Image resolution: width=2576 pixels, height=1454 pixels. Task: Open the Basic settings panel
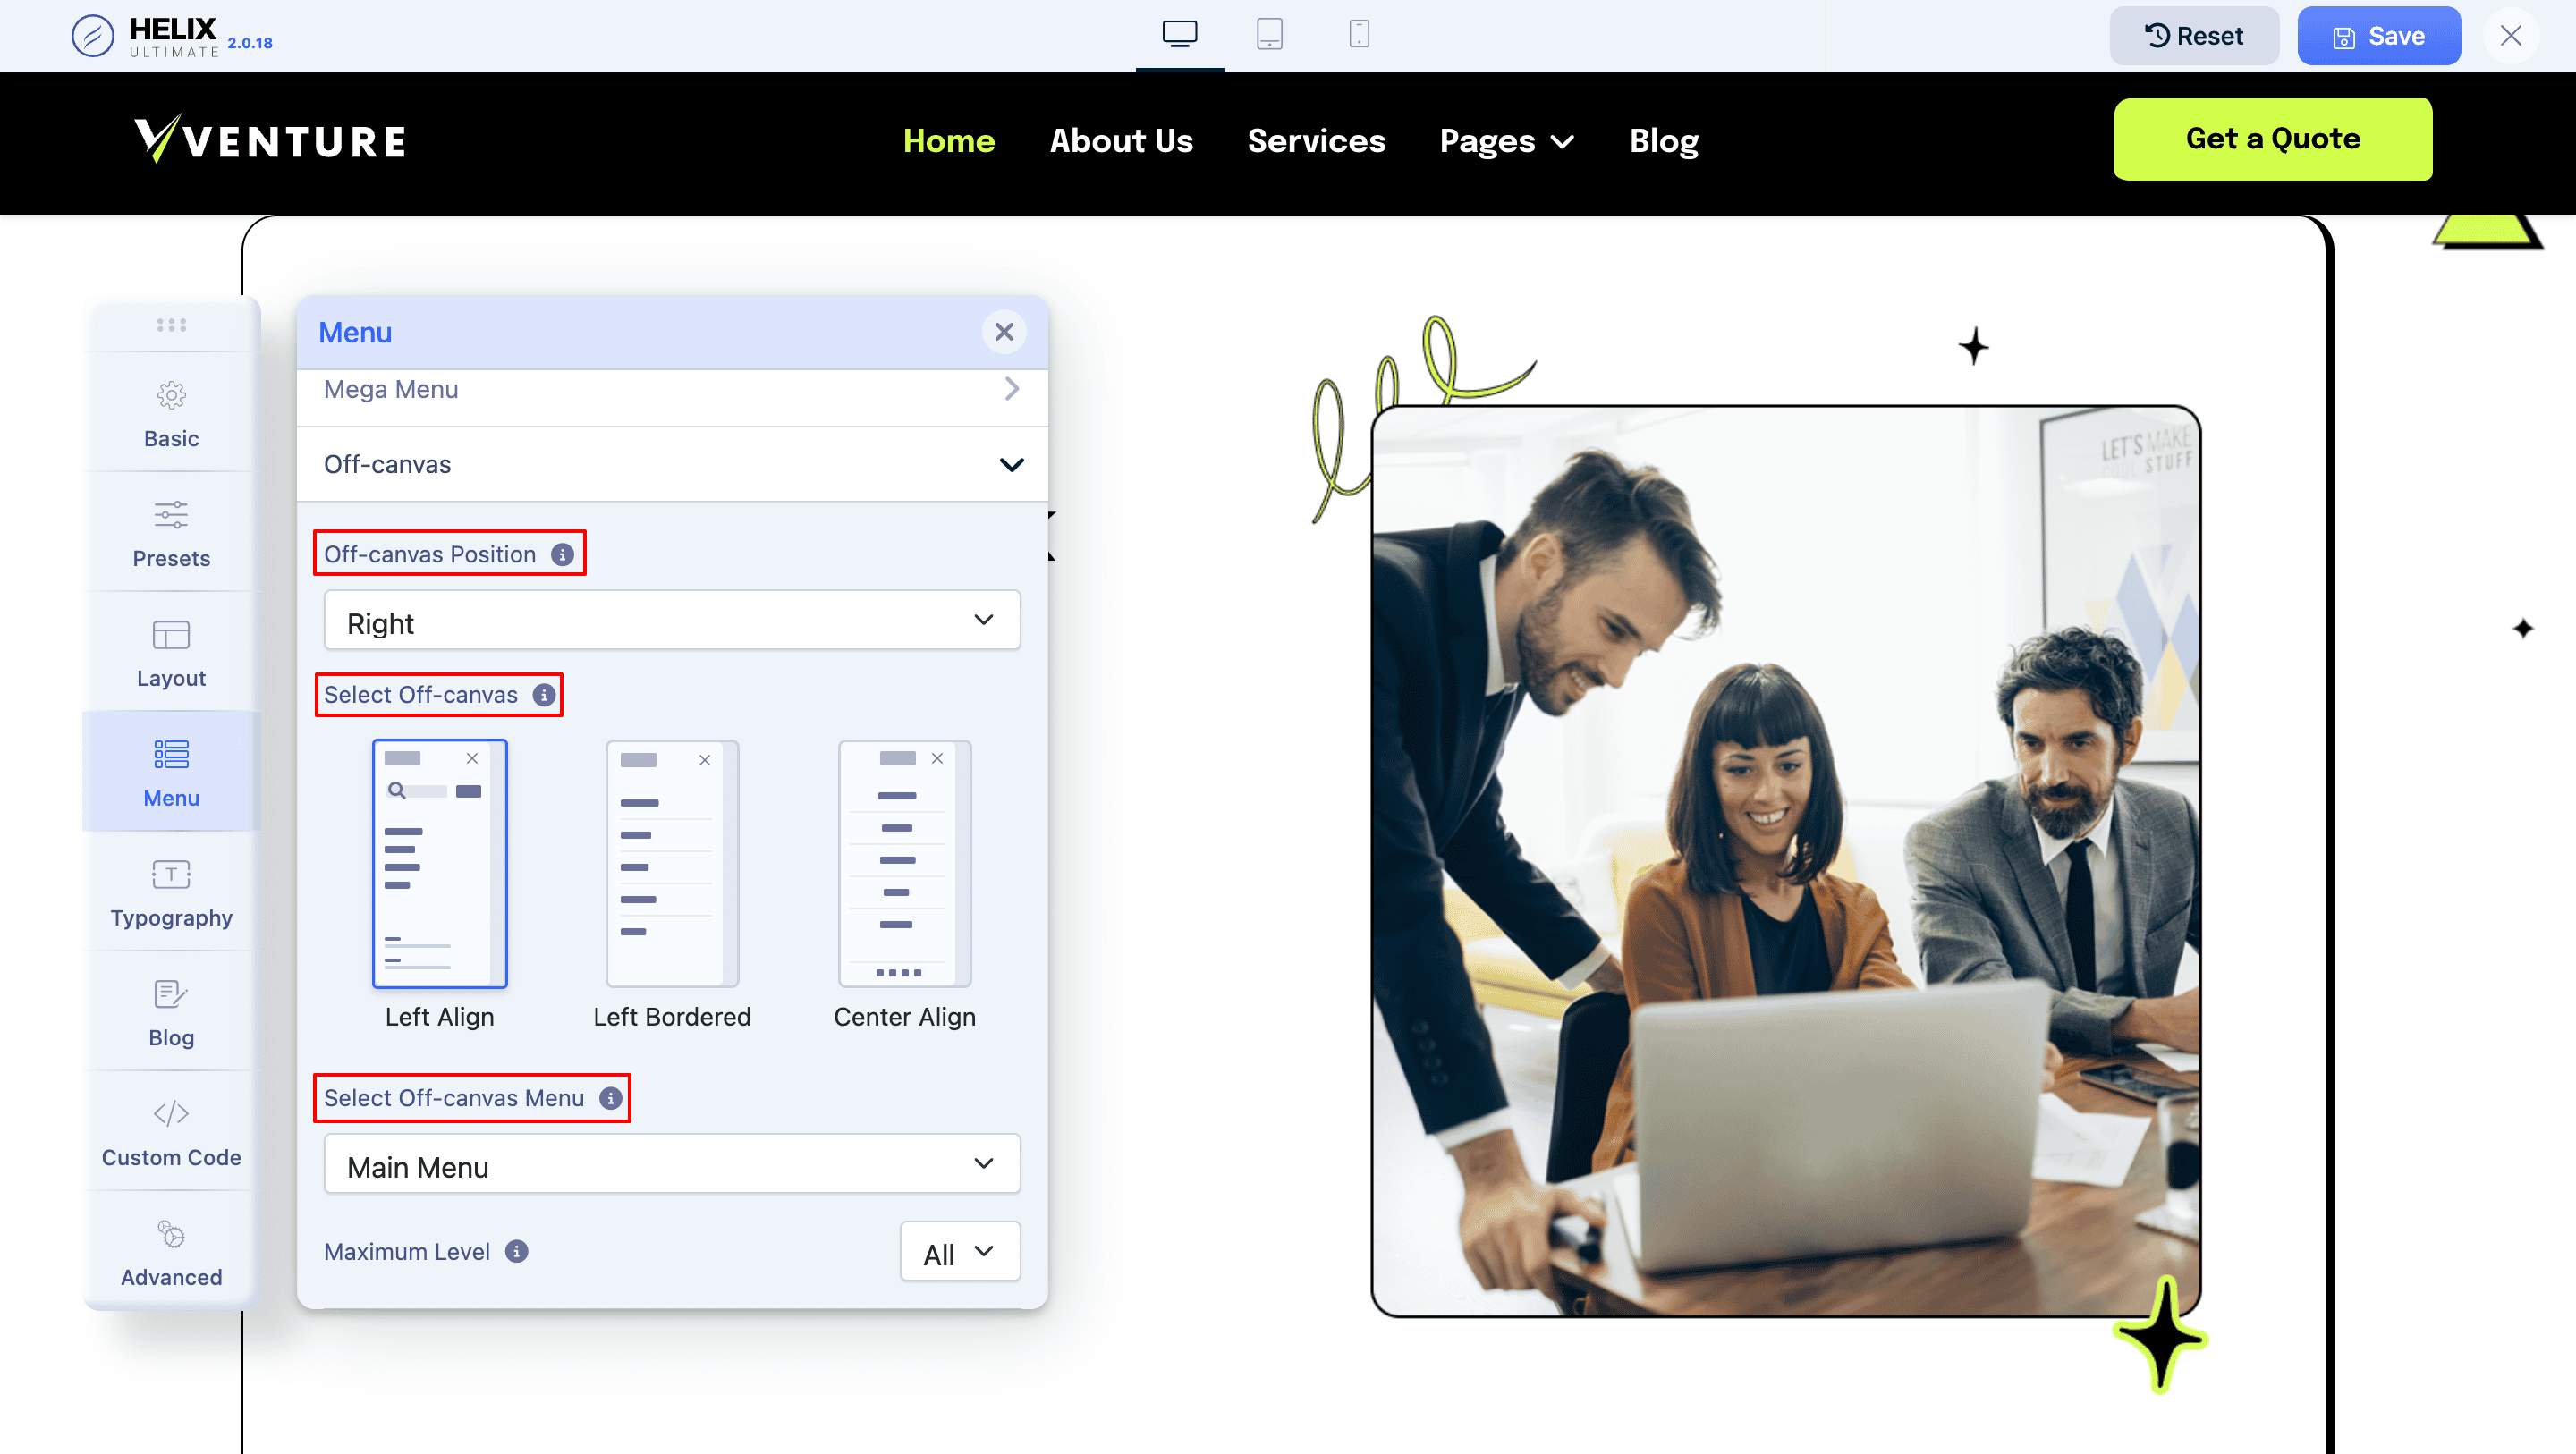[x=171, y=413]
